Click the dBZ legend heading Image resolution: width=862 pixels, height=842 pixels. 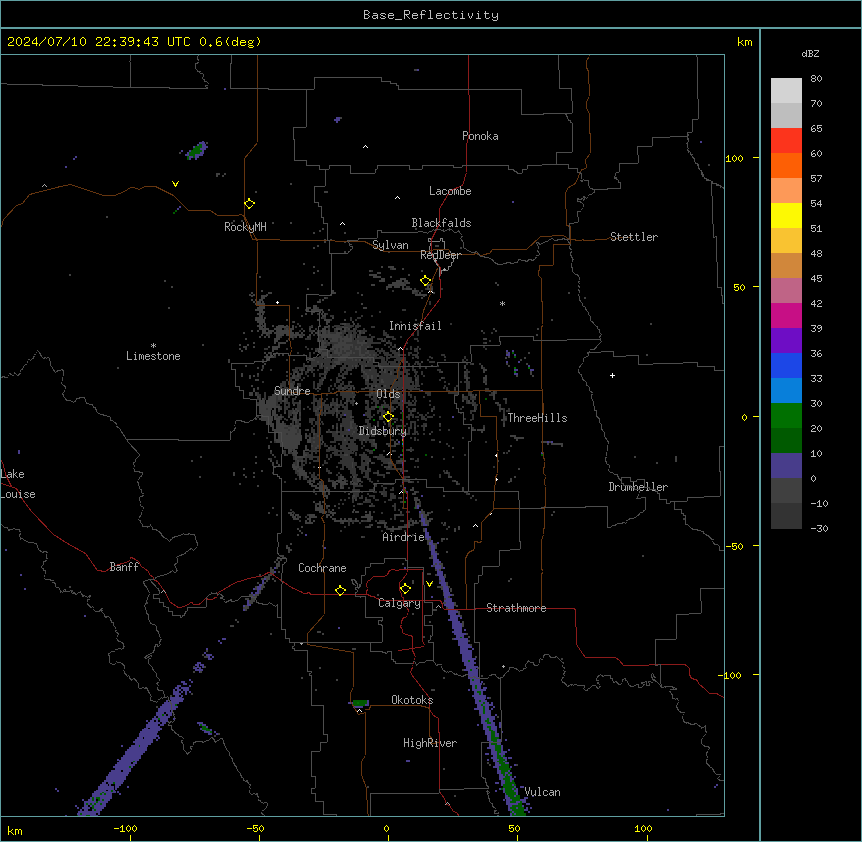click(x=810, y=53)
